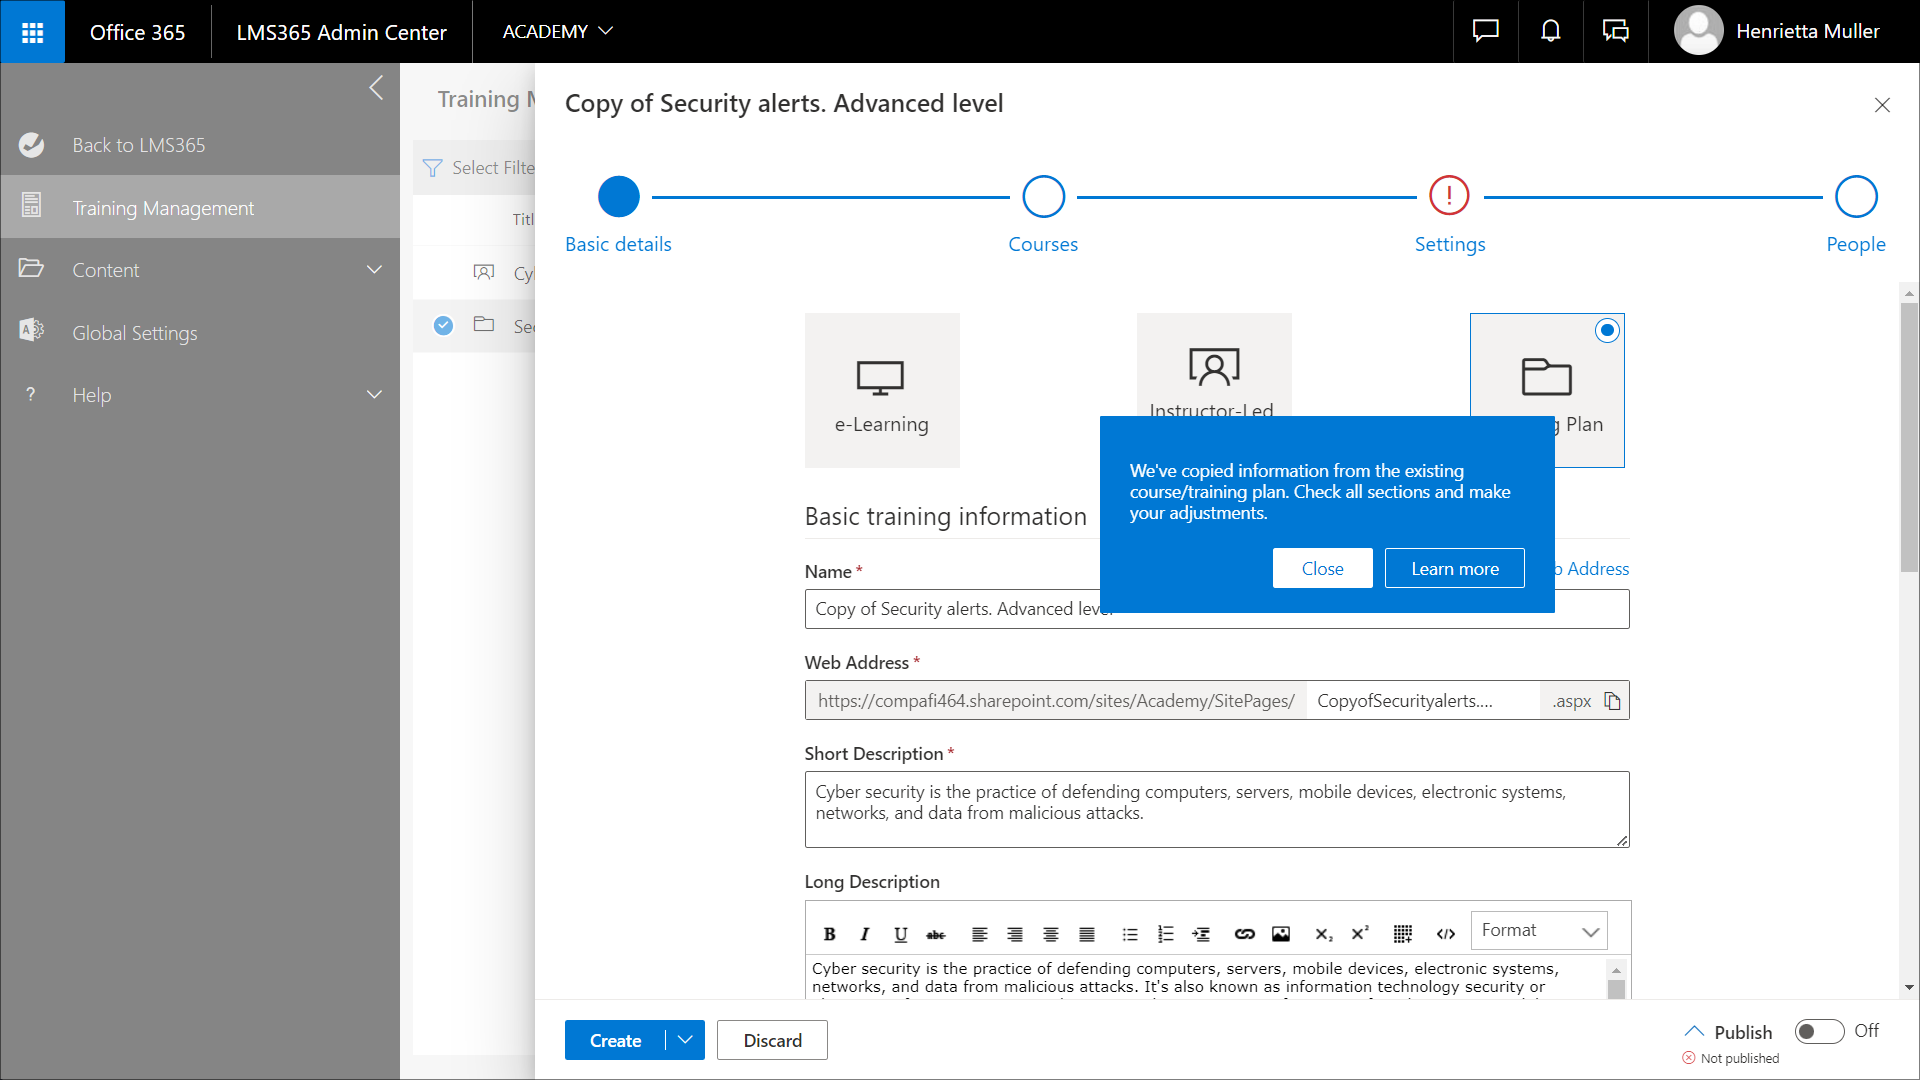
Task: Expand the Create button dropdown arrow
Action: click(685, 1040)
